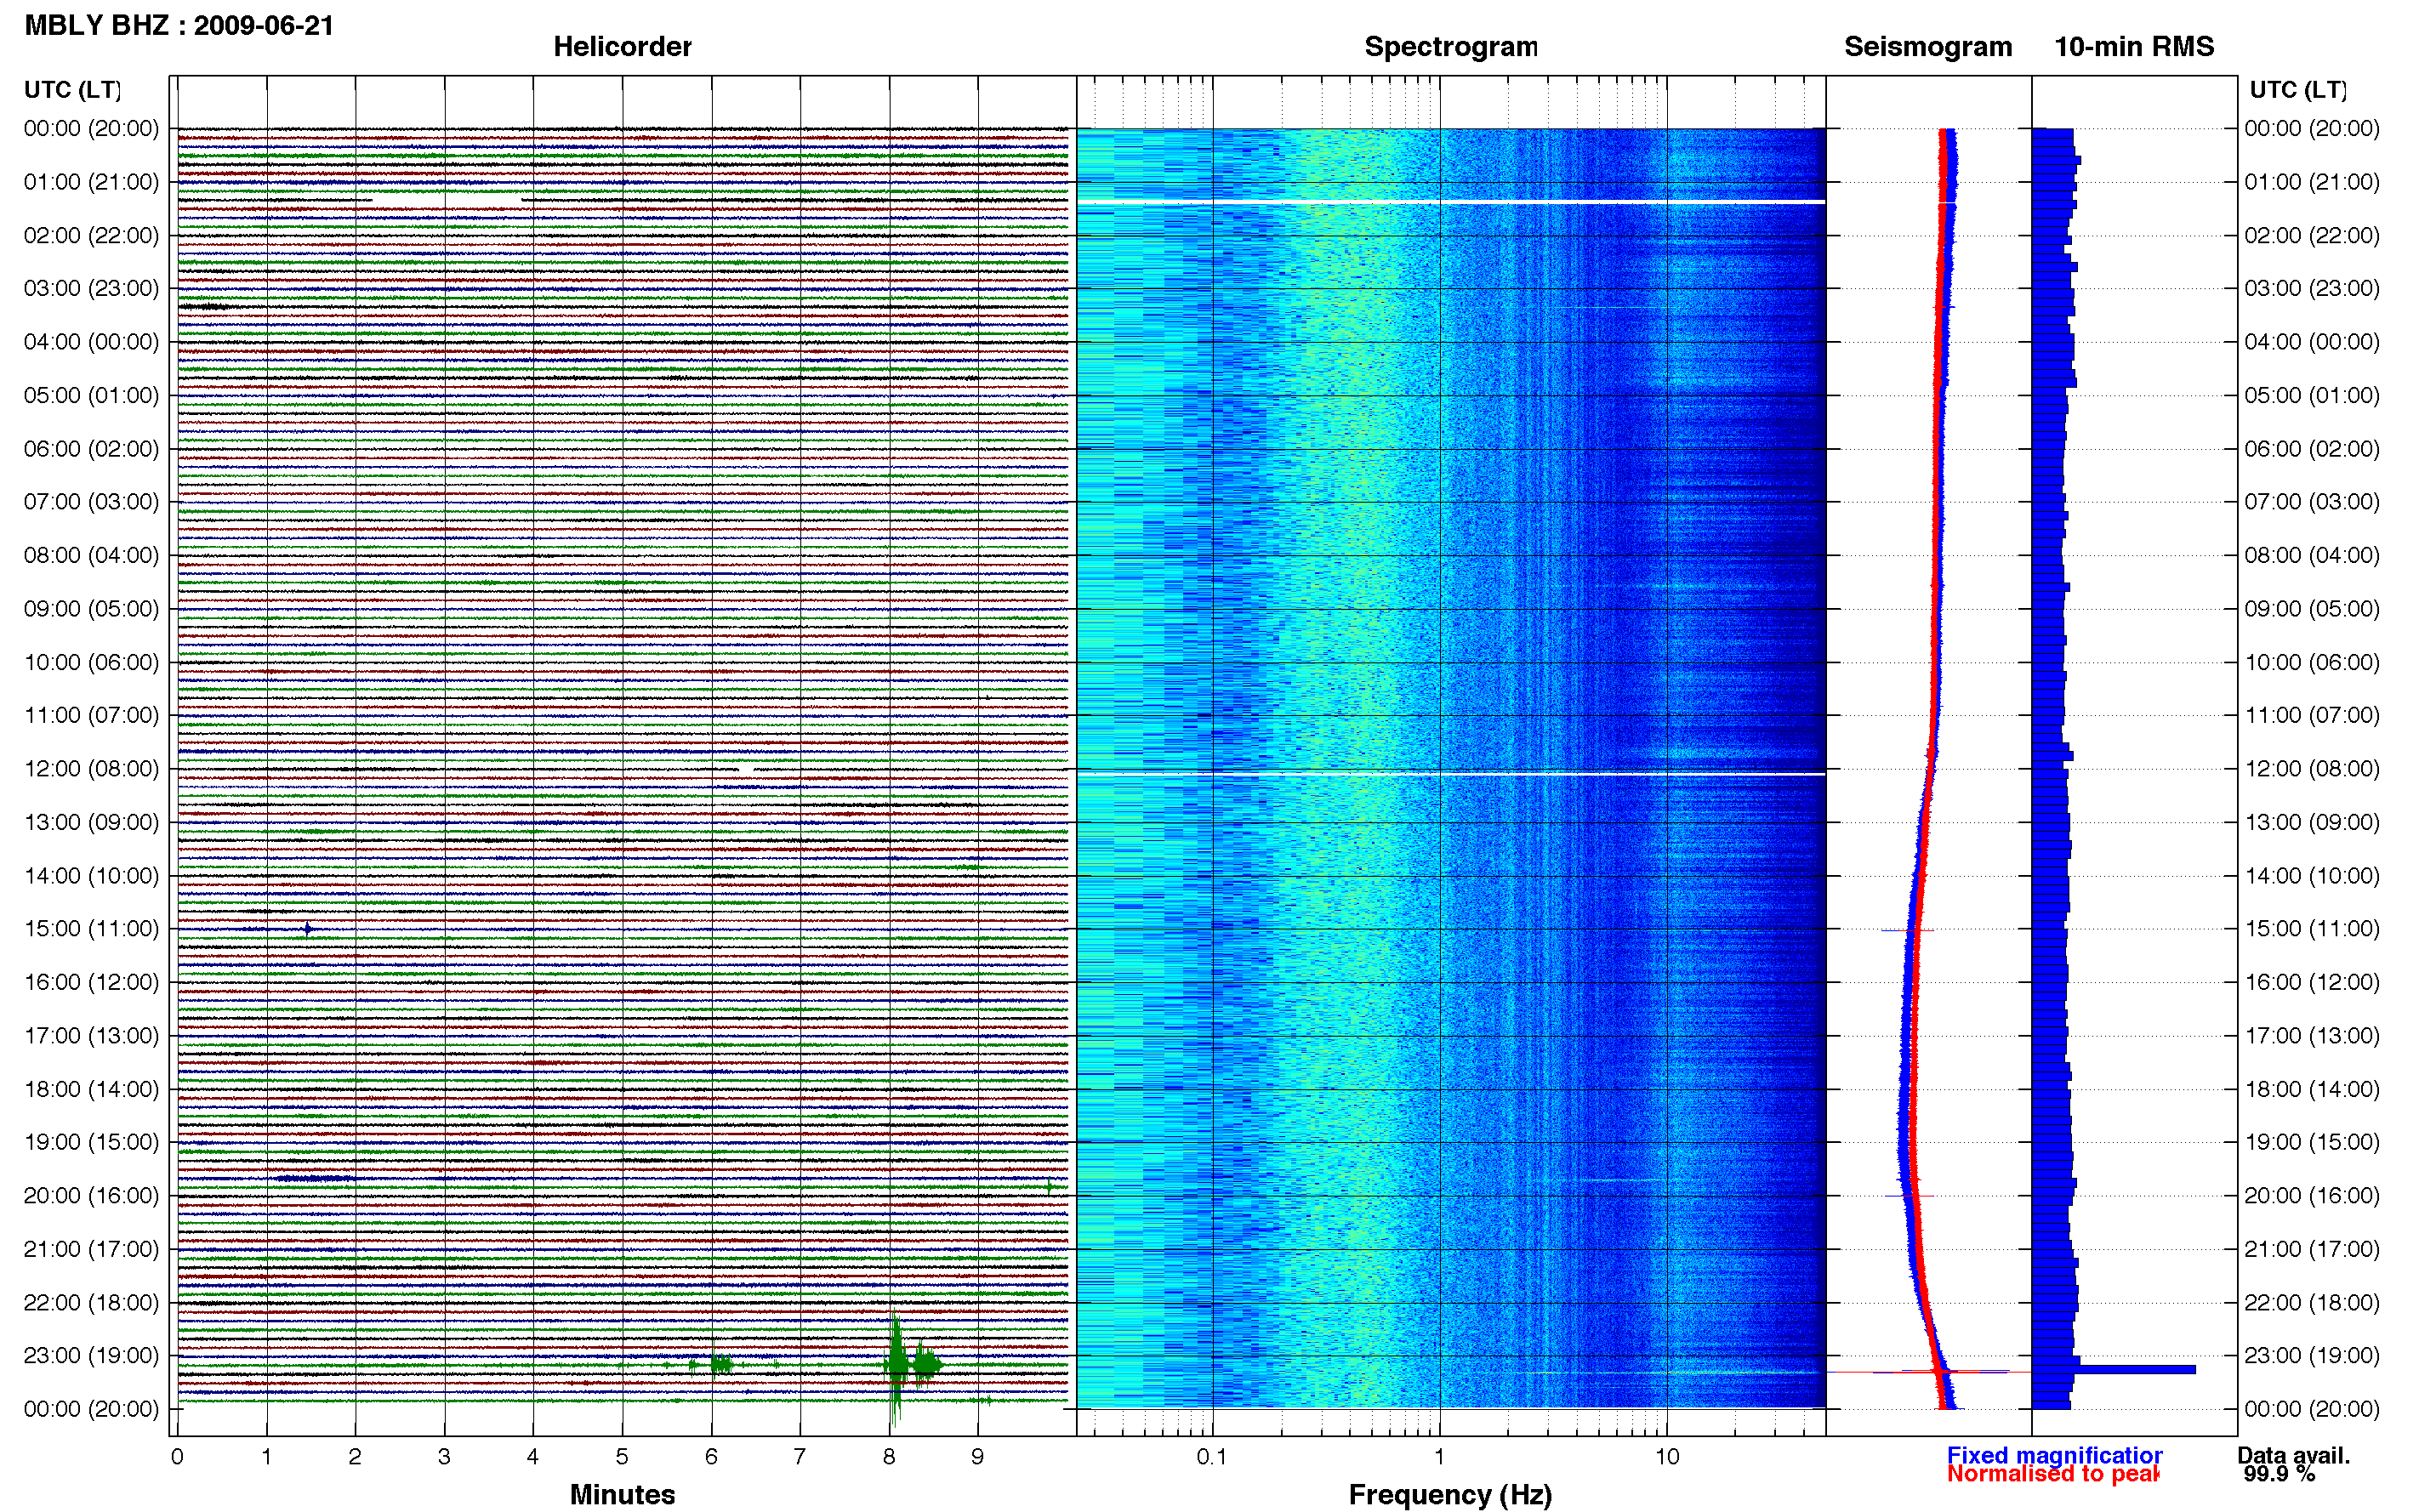Click the minute tick label 5
This screenshot has width=2419, height=1512.
622,1457
